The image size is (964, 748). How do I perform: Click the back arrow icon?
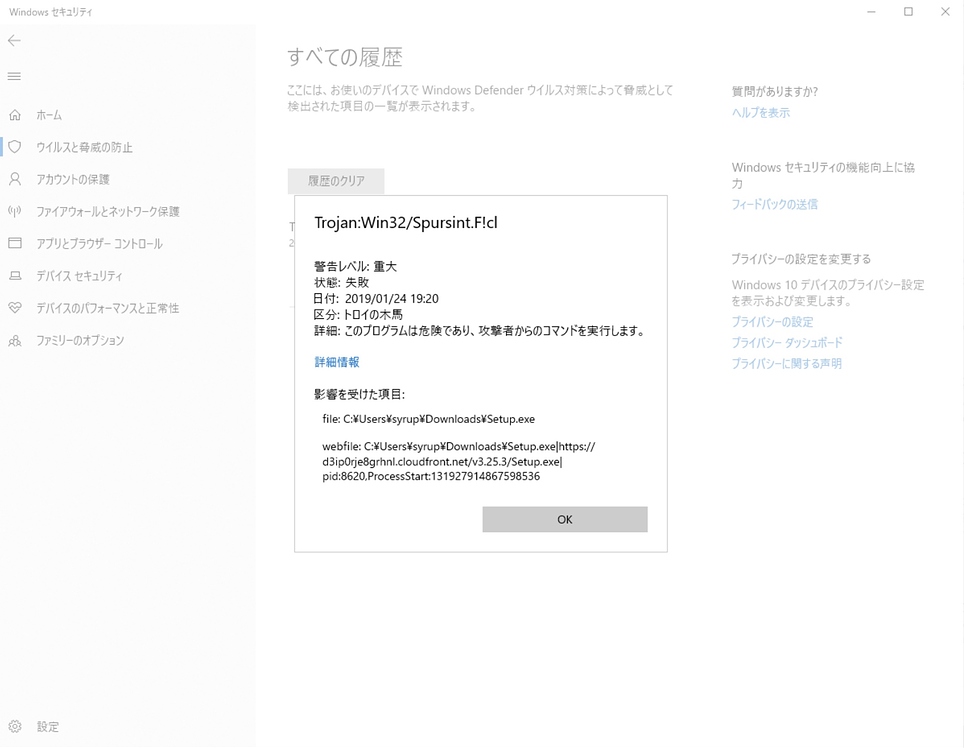[14, 41]
